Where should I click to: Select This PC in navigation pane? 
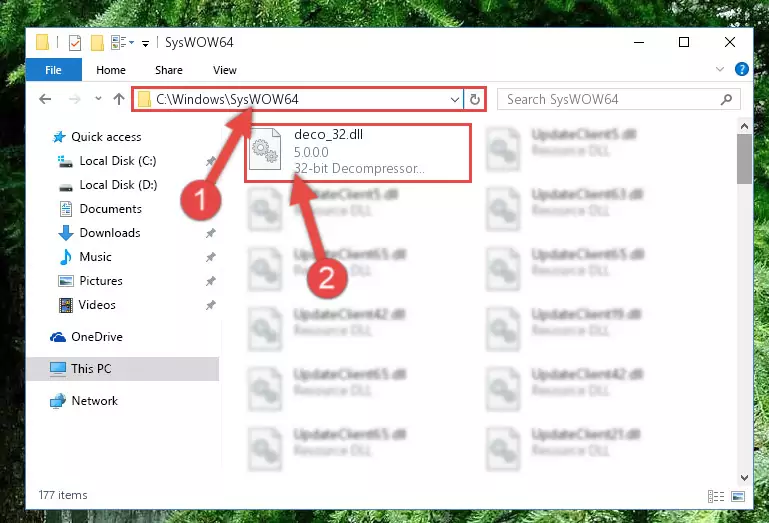click(123, 368)
